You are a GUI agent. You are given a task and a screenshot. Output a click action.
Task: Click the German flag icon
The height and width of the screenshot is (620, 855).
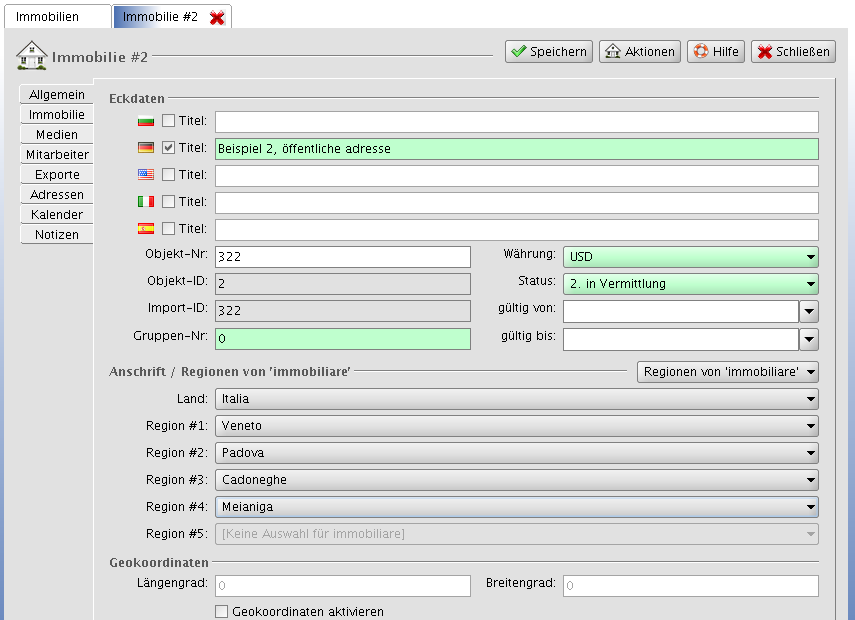click(146, 148)
